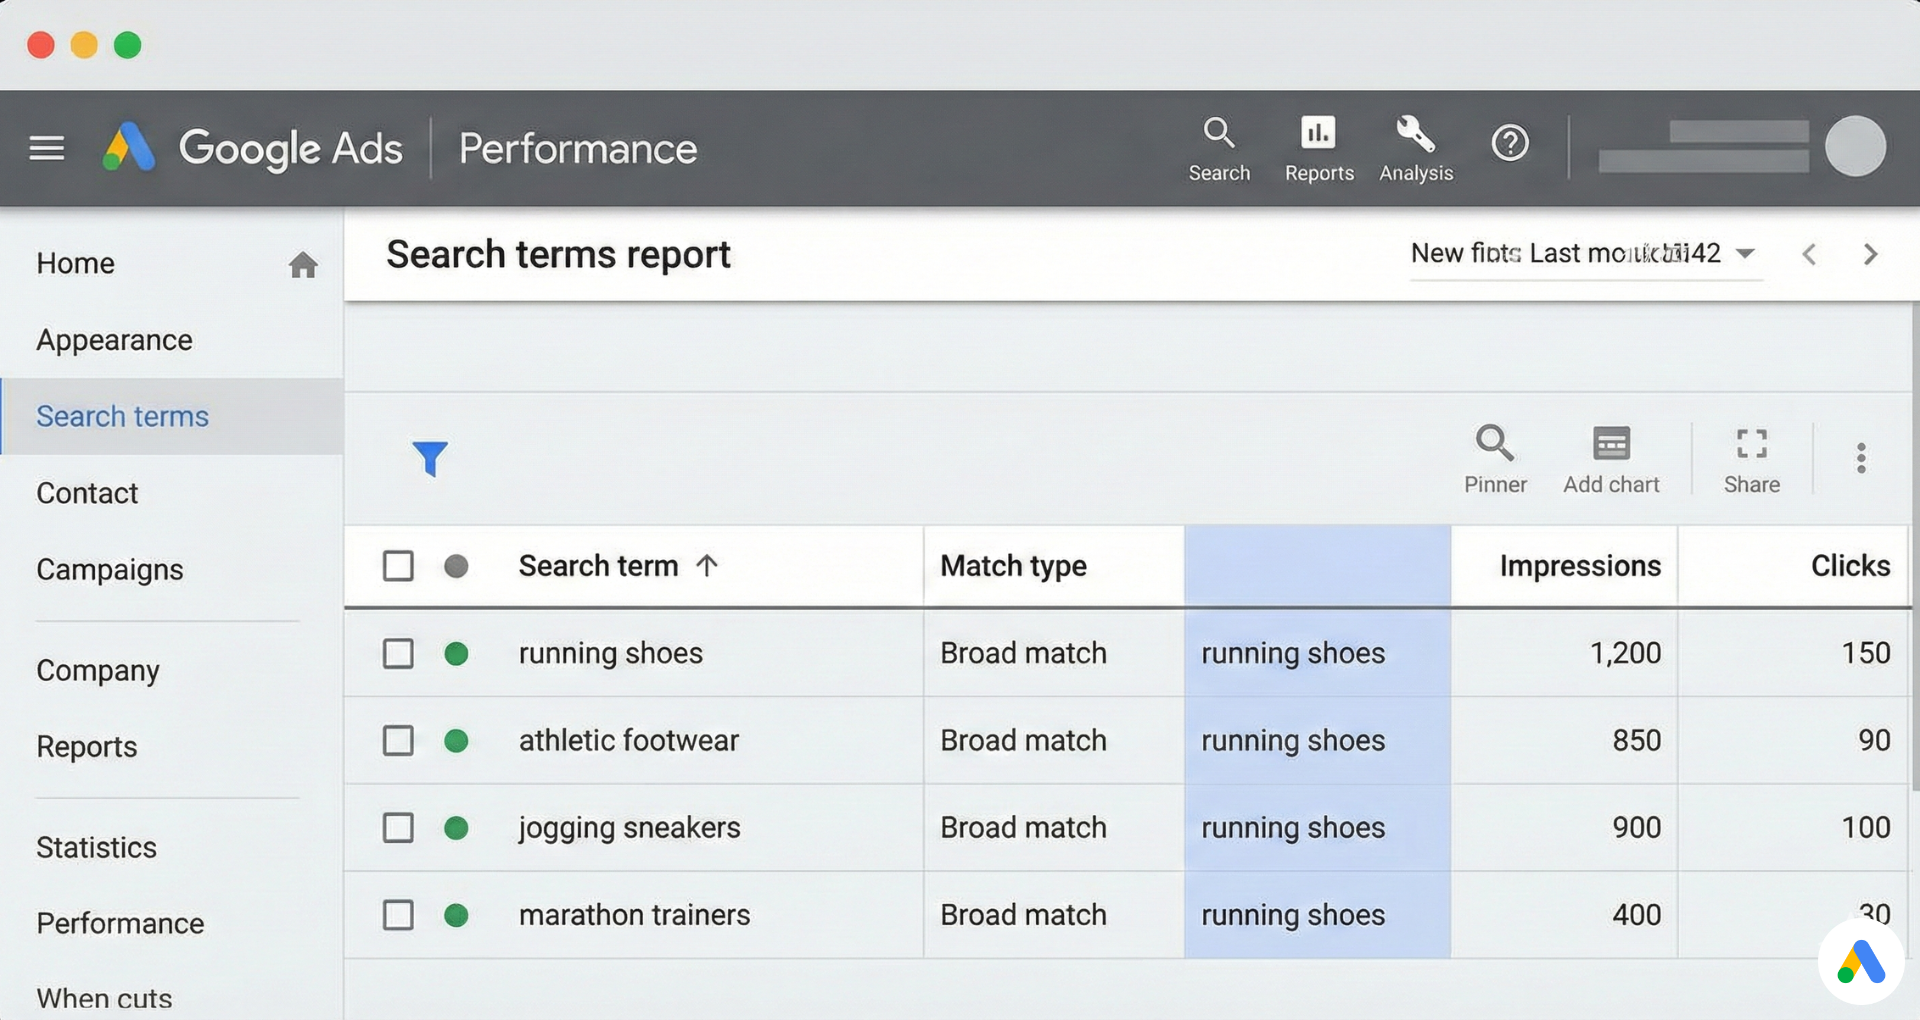Screen dimensions: 1920x1020
Task: Open the Campaigns sidebar item
Action: point(109,570)
